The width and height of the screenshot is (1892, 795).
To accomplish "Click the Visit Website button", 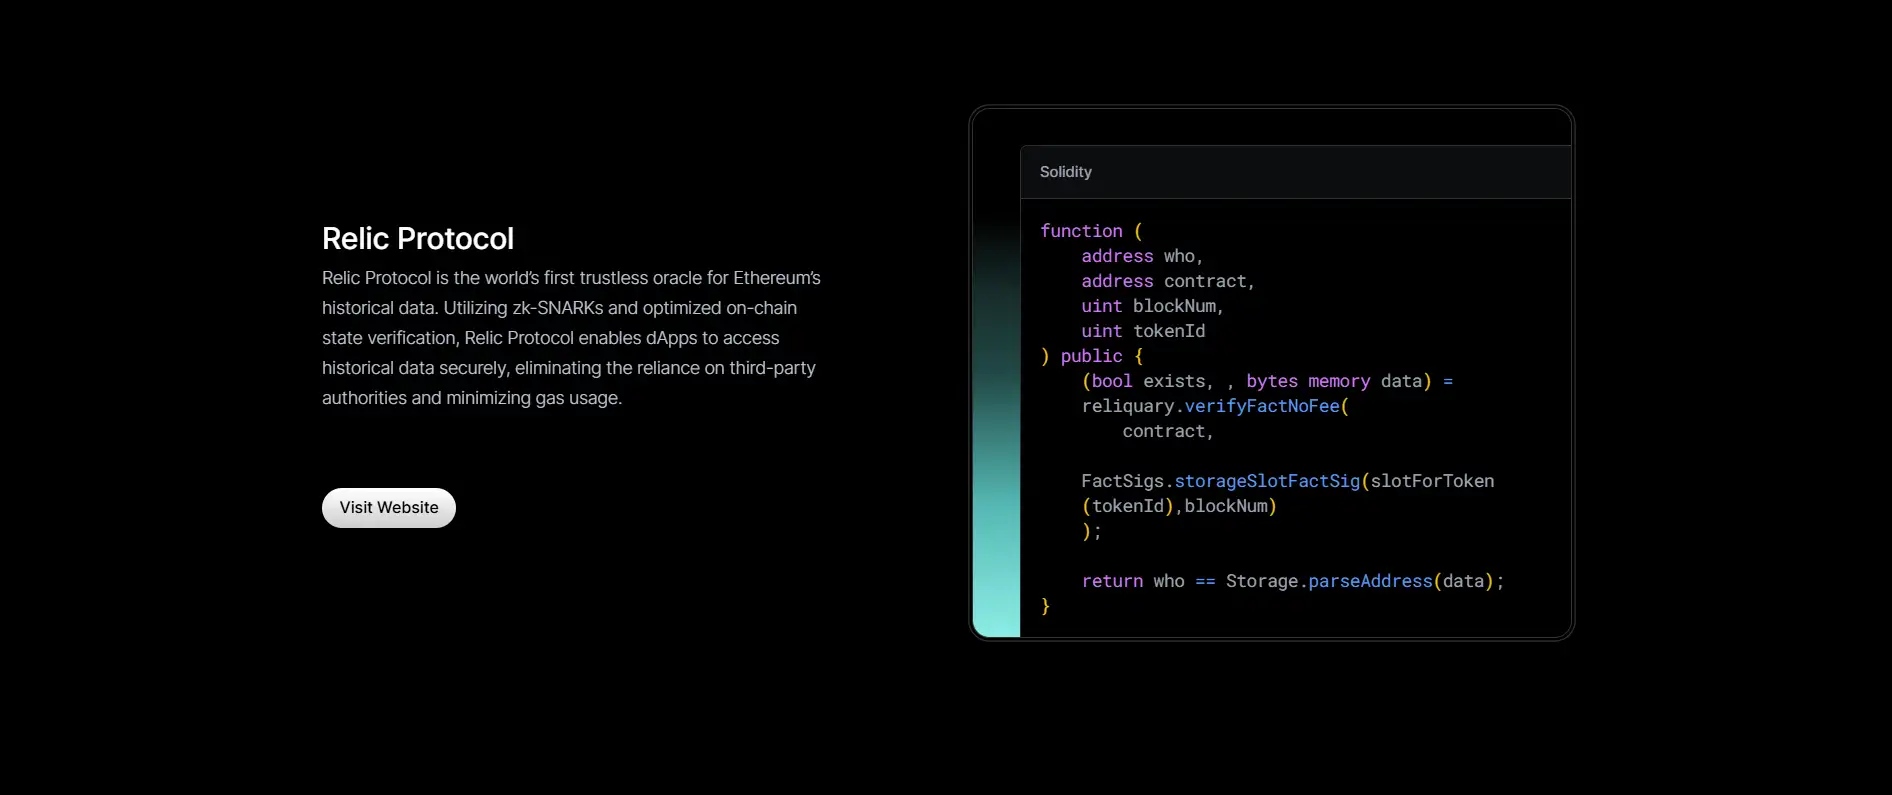I will tap(388, 508).
